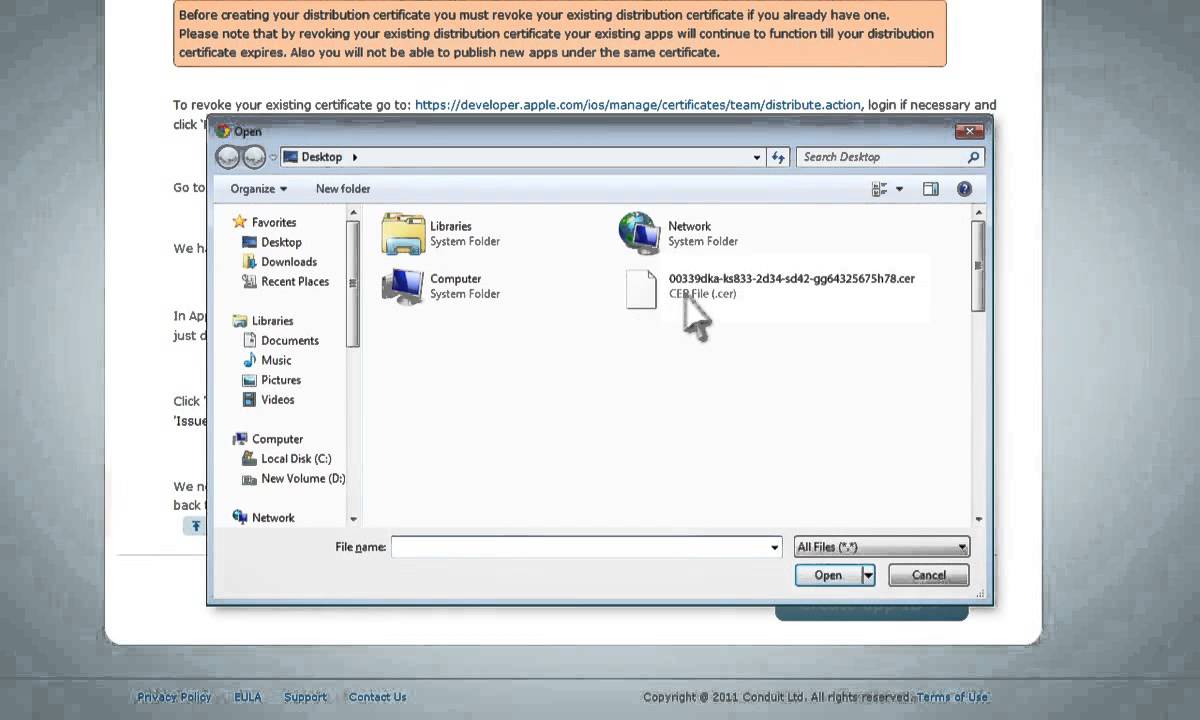Open the EULA footer link

pos(247,697)
